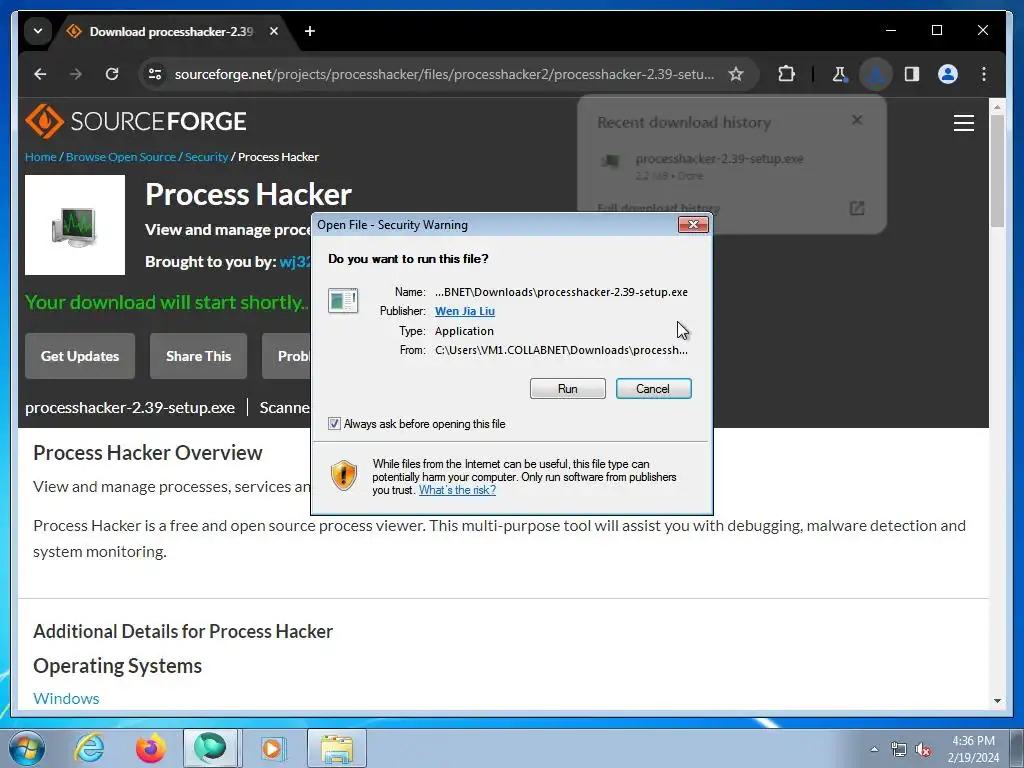The height and width of the screenshot is (768, 1024).
Task: Click the processhacker-2.39-setup.exe filename text
Action: coord(130,408)
